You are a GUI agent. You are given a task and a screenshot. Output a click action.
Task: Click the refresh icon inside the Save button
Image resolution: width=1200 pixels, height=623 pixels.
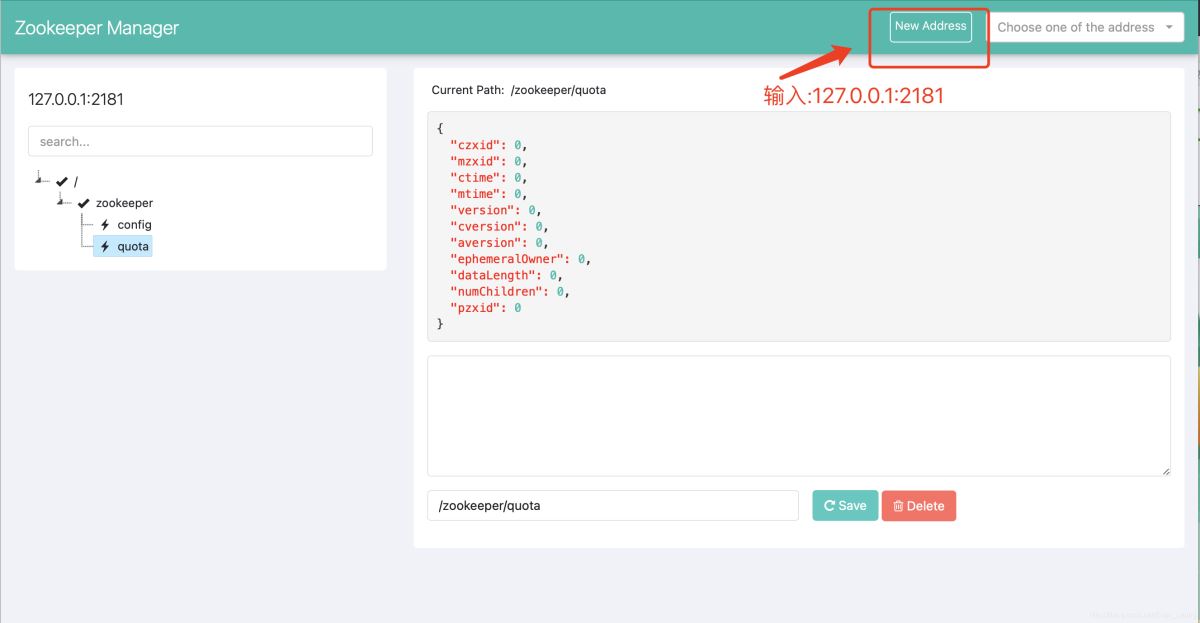point(829,505)
